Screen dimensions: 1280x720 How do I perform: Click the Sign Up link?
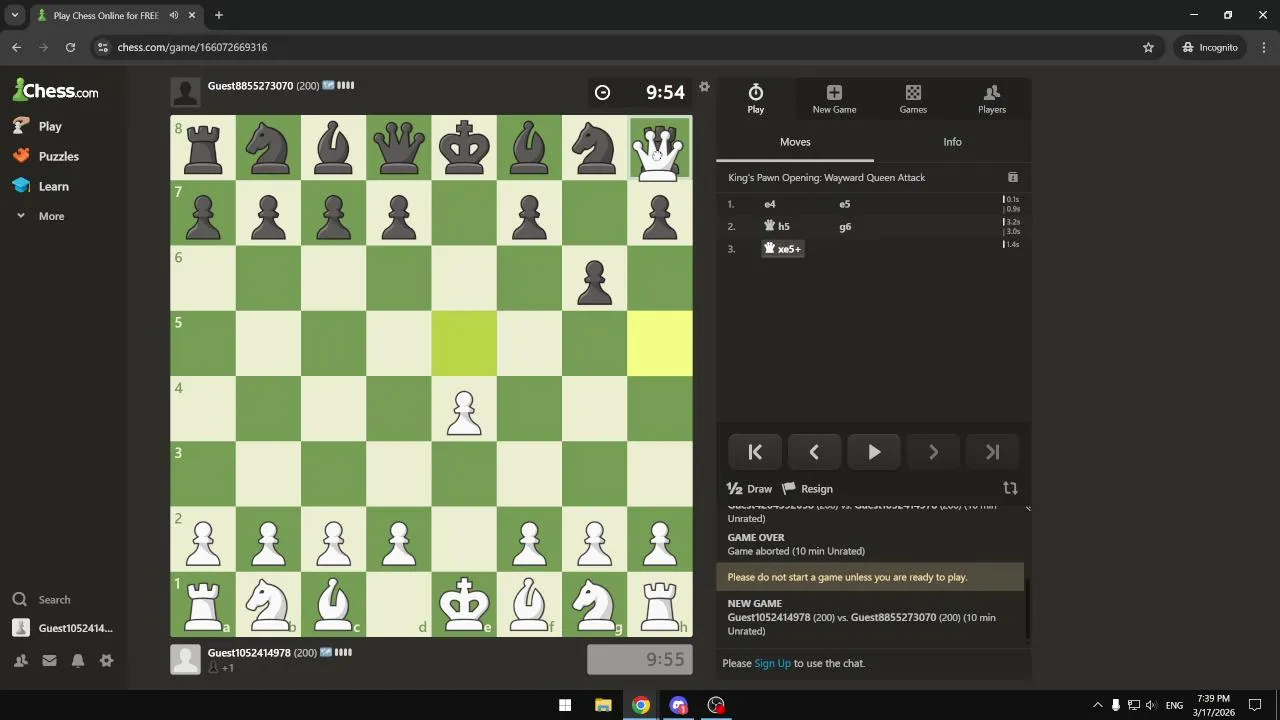tap(772, 663)
